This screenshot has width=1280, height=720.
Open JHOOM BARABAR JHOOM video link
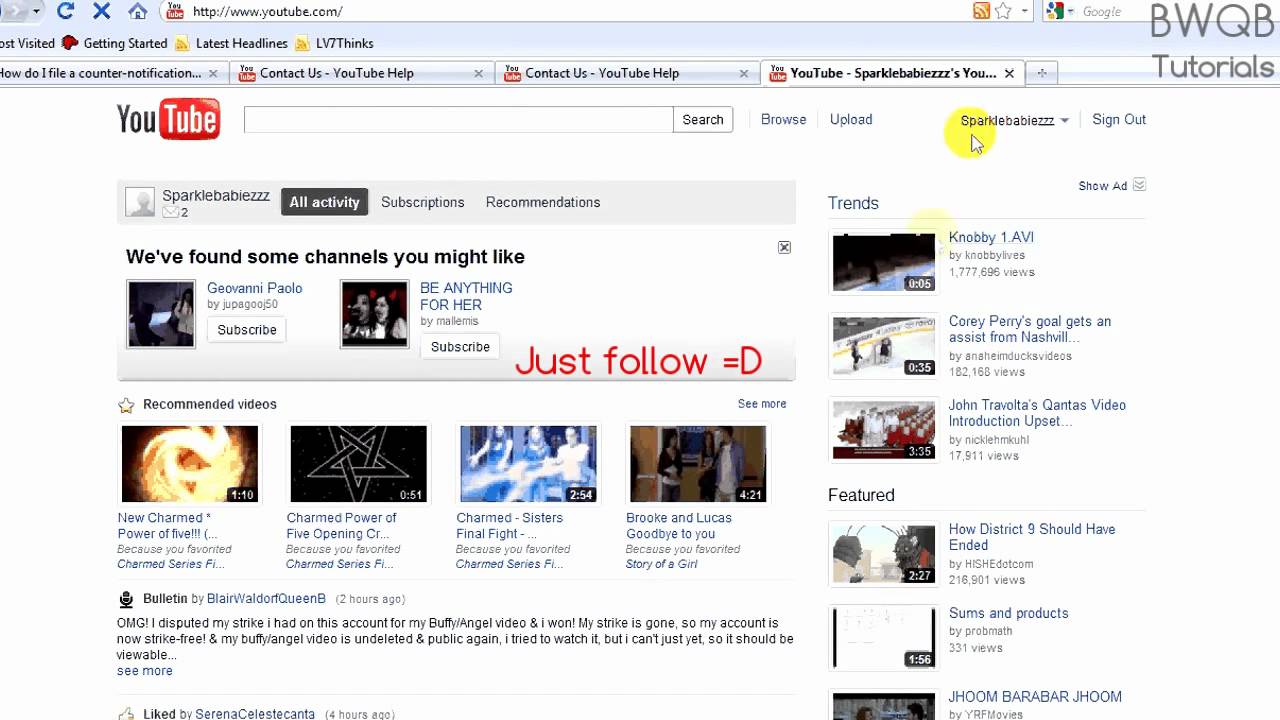[x=1035, y=697]
